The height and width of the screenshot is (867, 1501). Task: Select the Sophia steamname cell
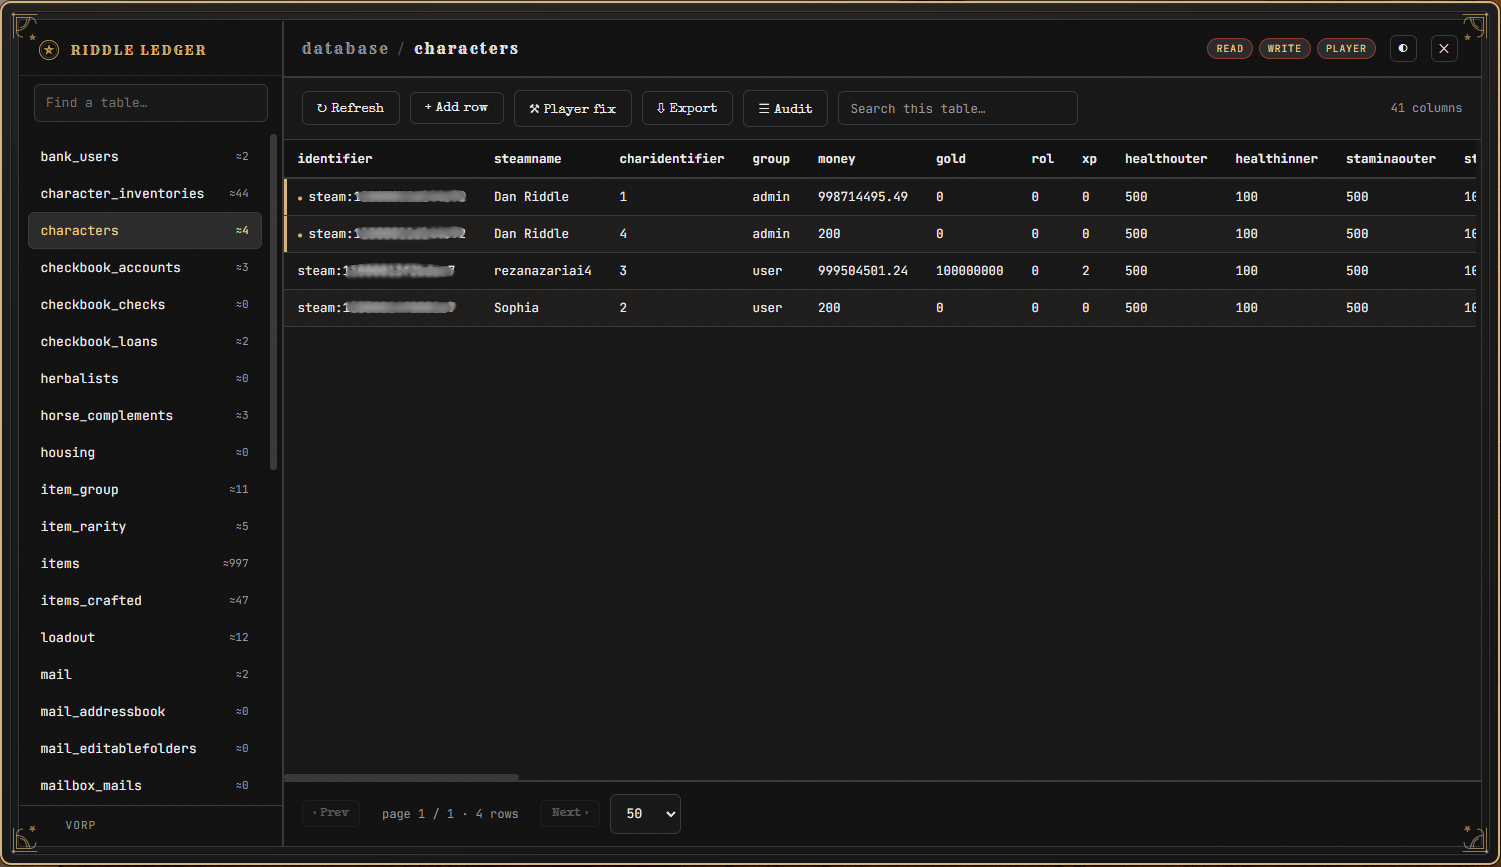click(x=516, y=308)
